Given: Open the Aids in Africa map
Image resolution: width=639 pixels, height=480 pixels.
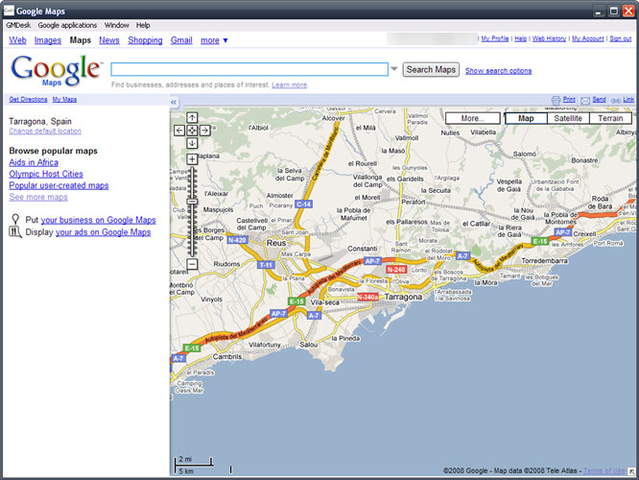Looking at the screenshot, I should click(x=33, y=162).
